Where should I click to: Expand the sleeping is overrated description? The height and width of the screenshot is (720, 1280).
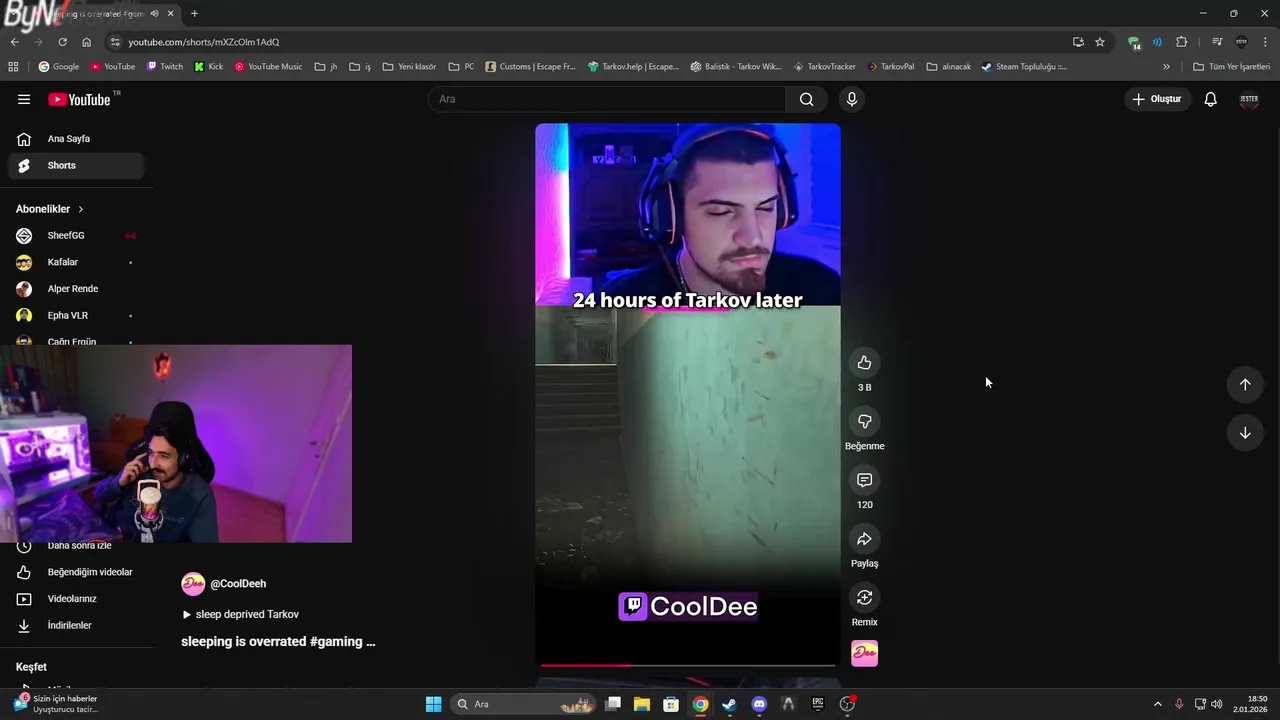(278, 642)
